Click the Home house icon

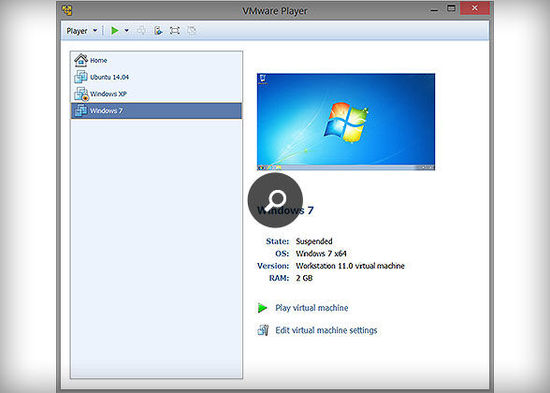click(x=81, y=60)
